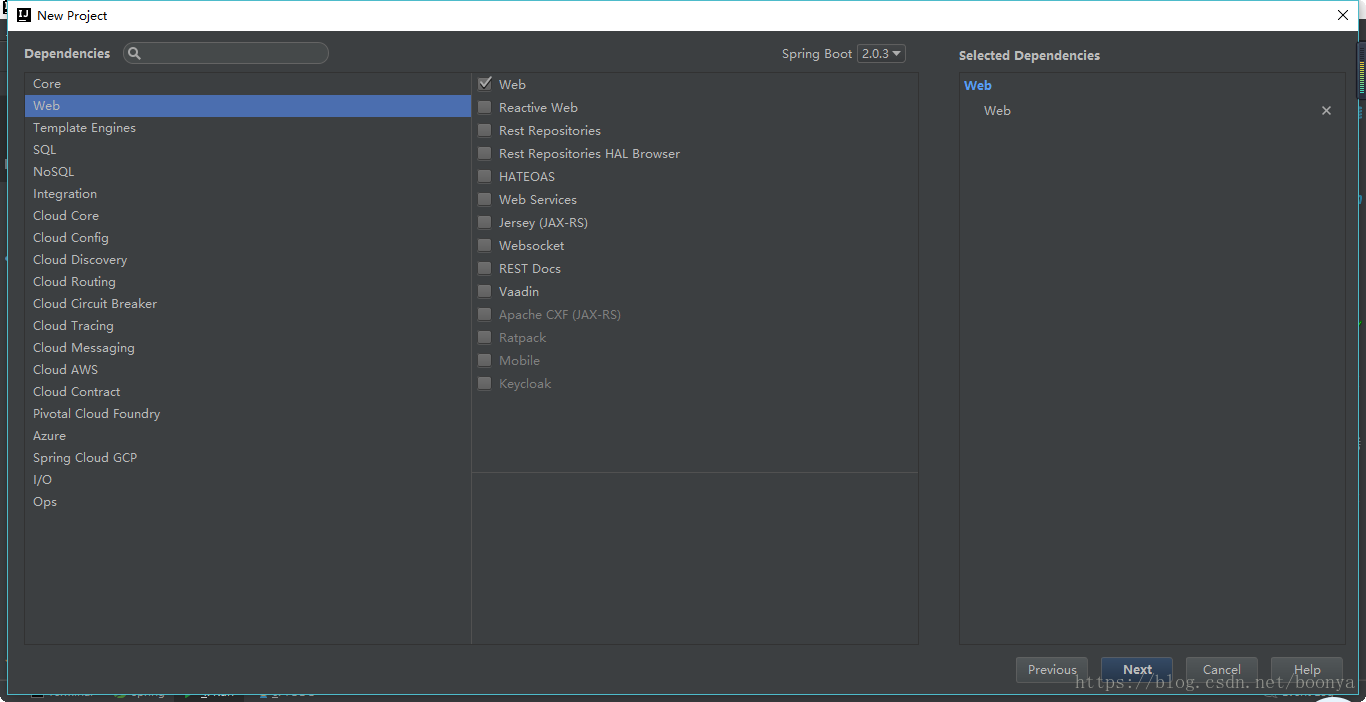Select the Core category
This screenshot has width=1366, height=702.
click(248, 84)
